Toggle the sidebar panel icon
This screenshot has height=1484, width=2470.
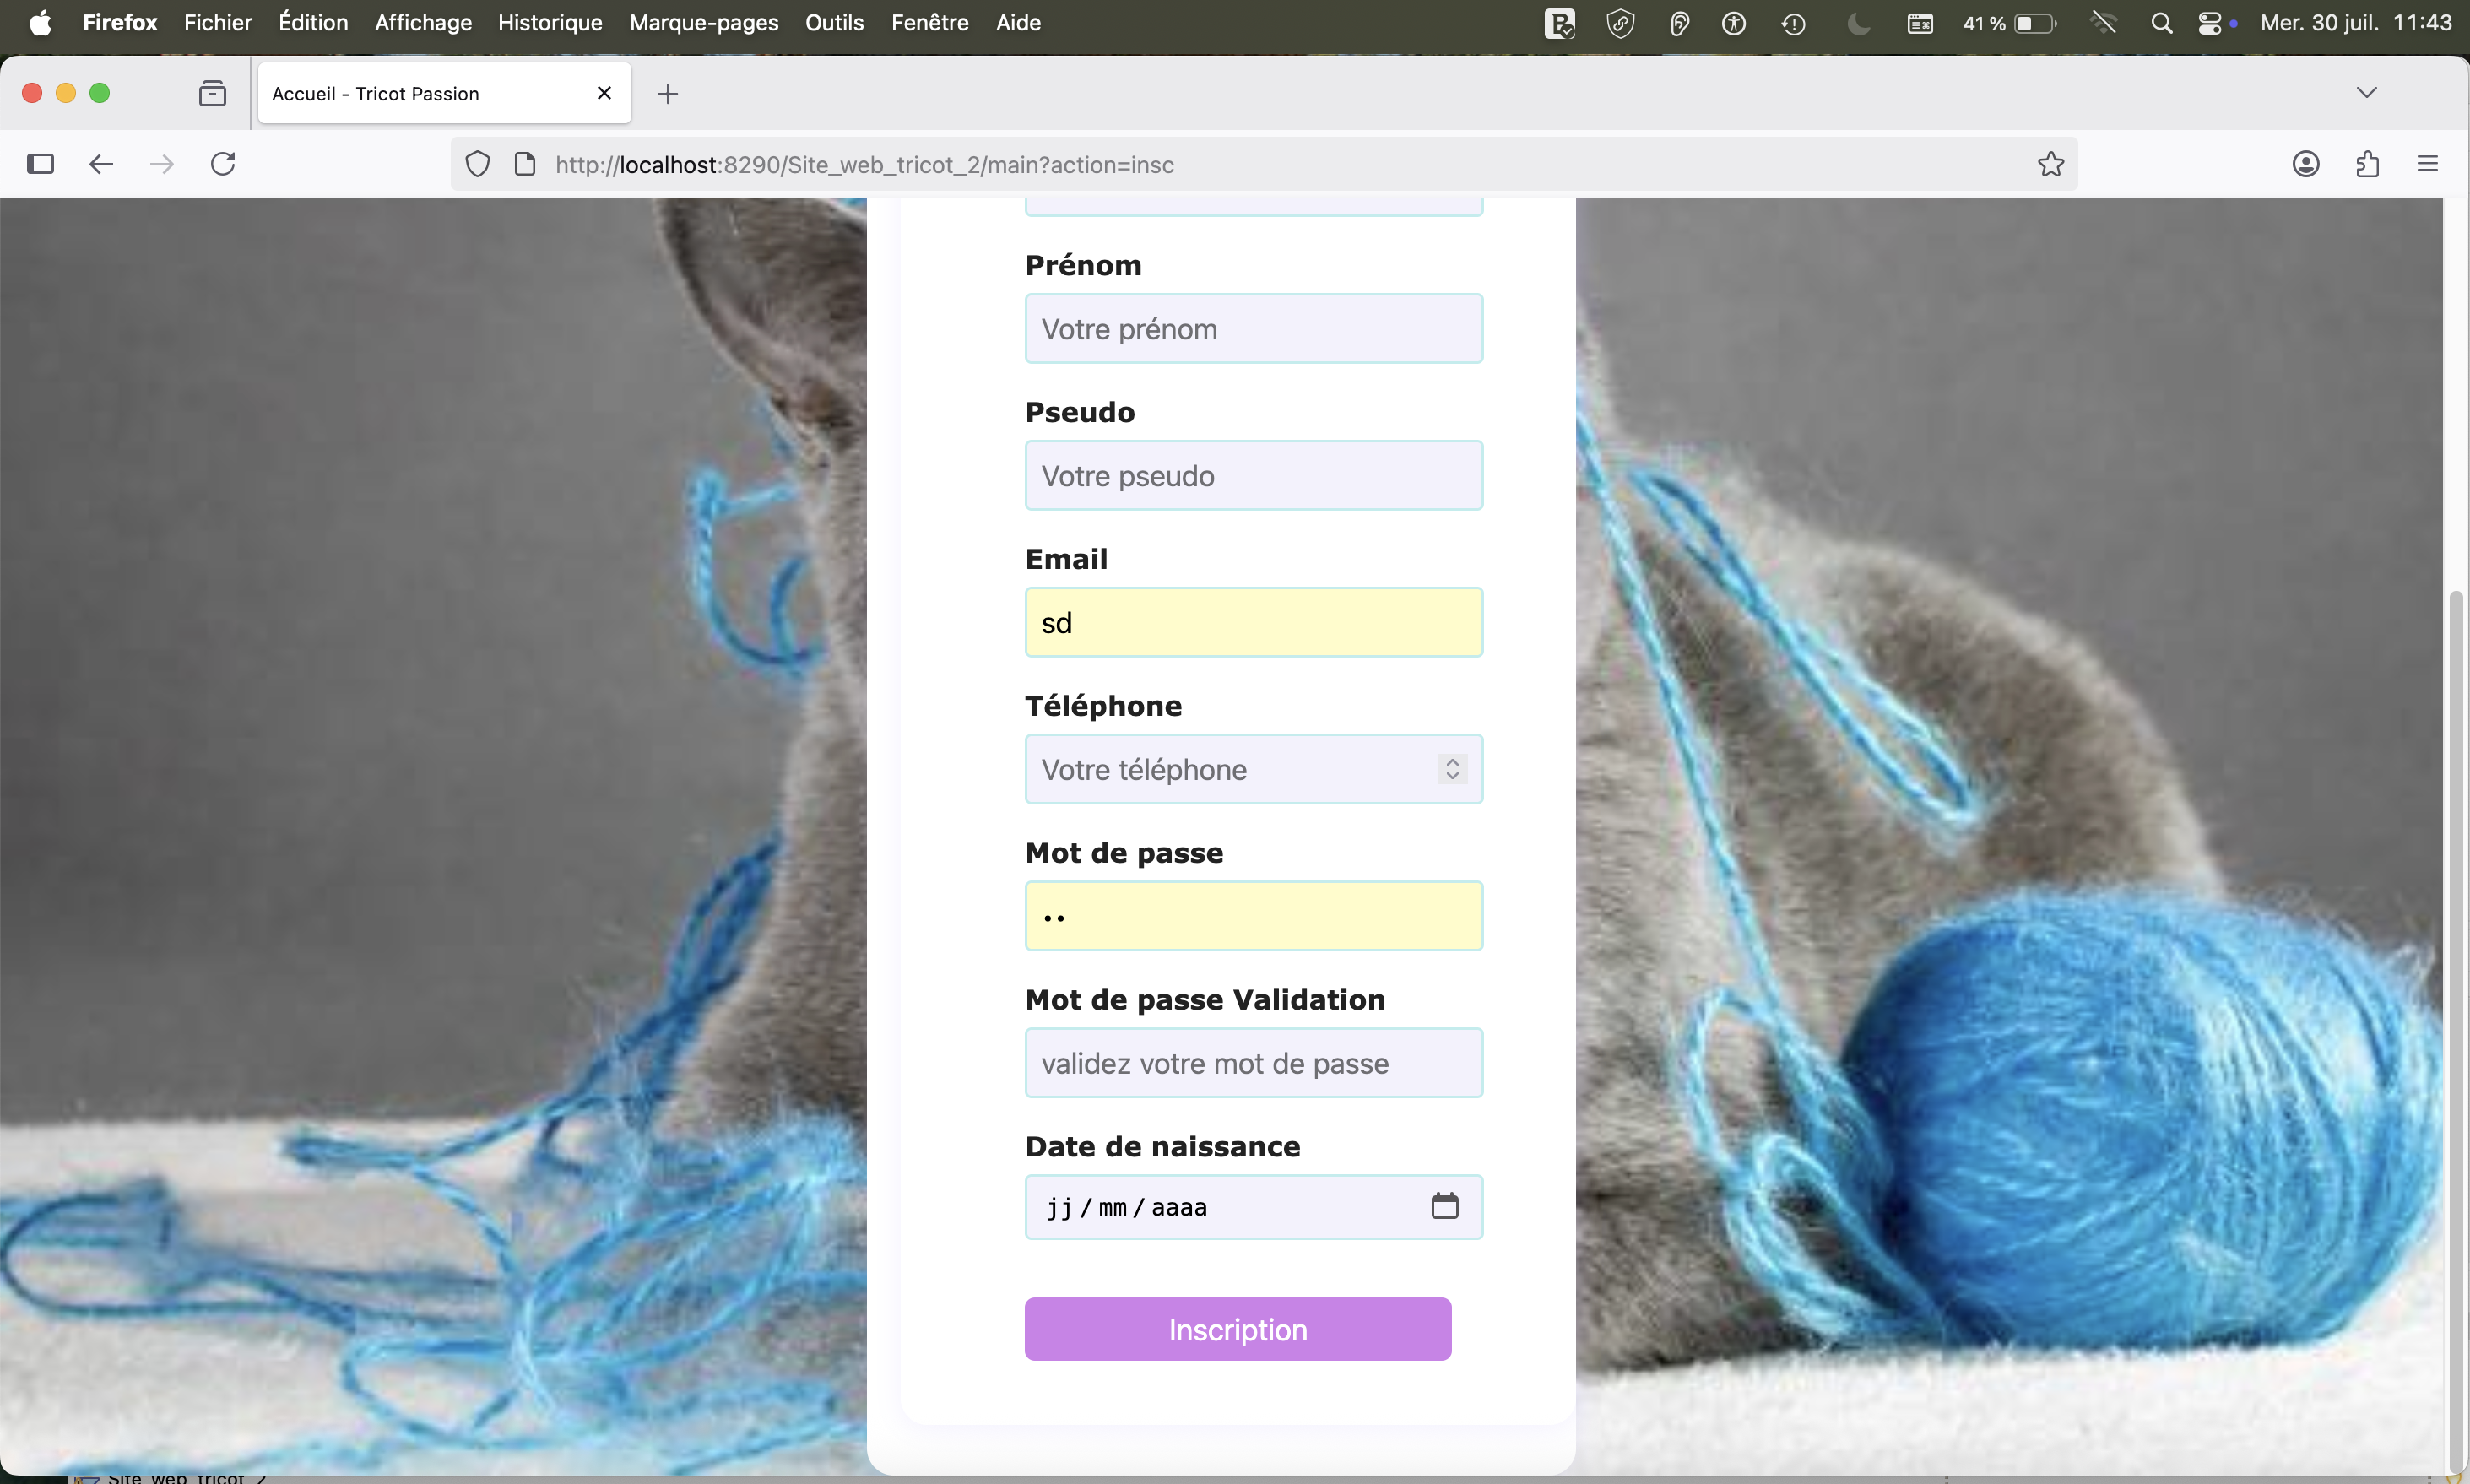pos(39,164)
